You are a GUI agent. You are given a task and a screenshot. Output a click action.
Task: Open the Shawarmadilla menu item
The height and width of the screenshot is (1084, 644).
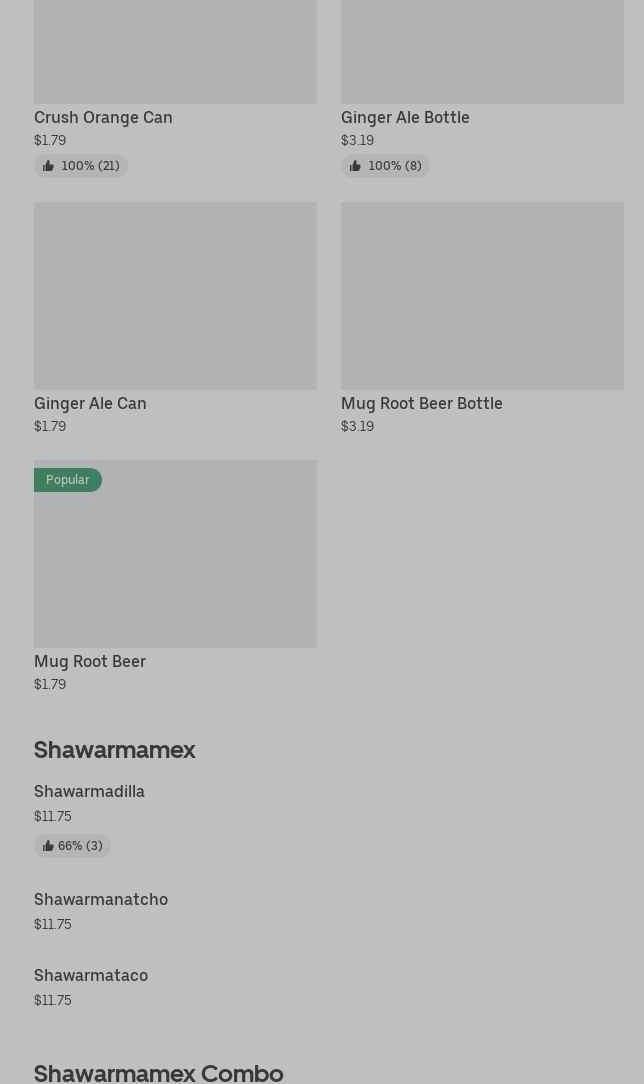[89, 791]
